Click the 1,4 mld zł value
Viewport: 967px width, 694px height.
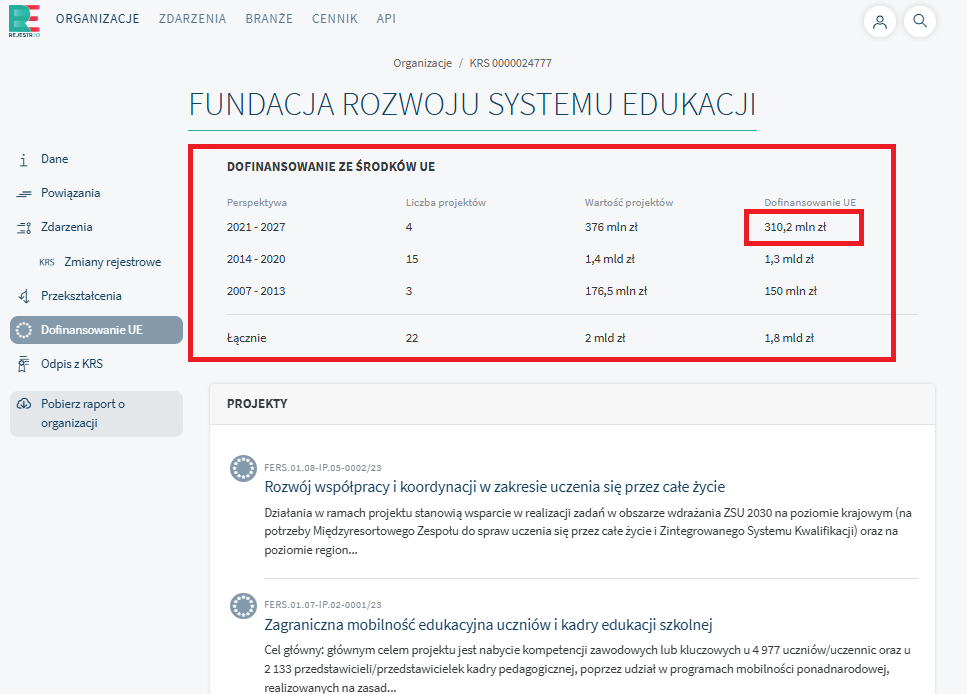click(610, 259)
